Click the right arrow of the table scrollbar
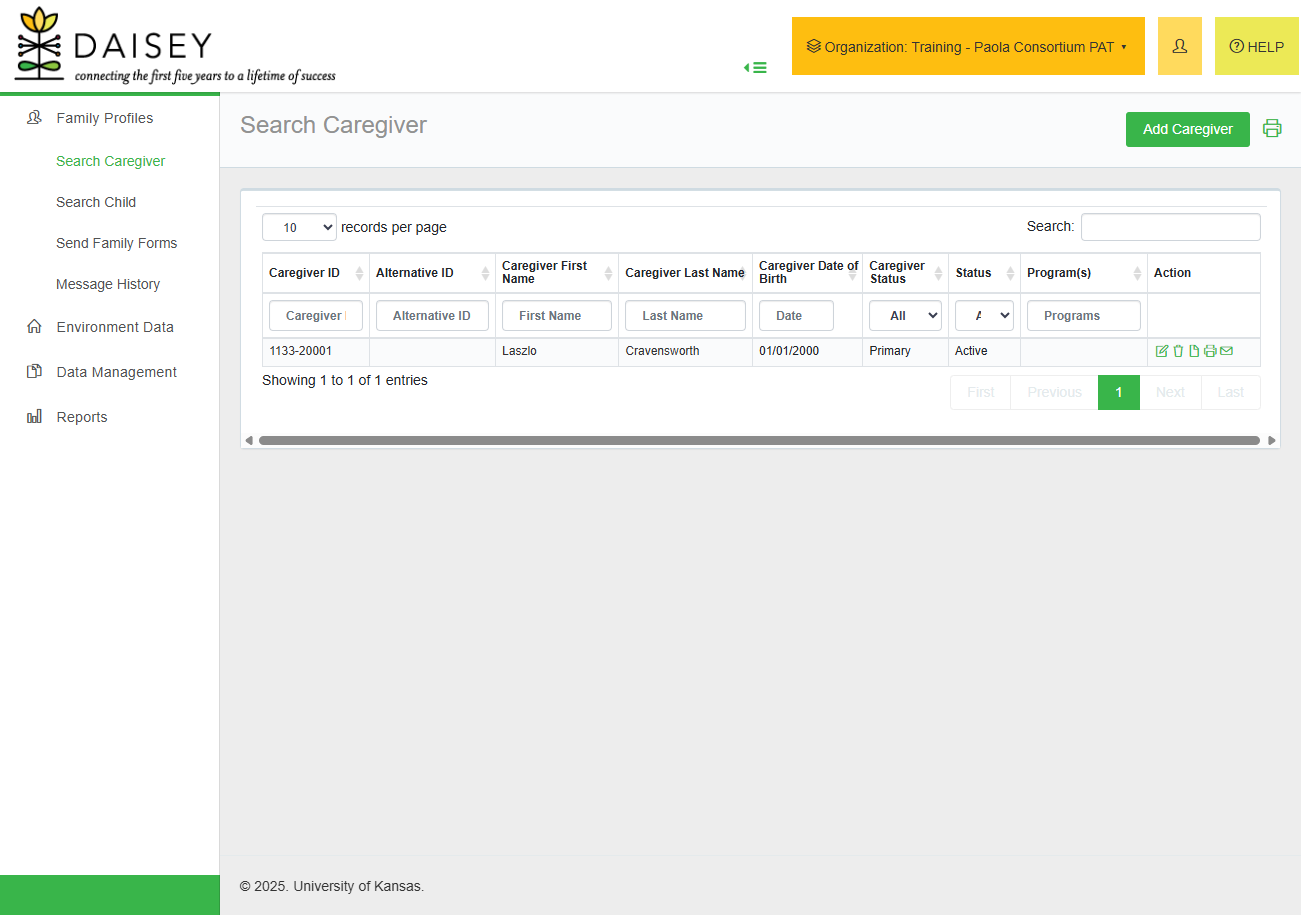 point(1272,440)
